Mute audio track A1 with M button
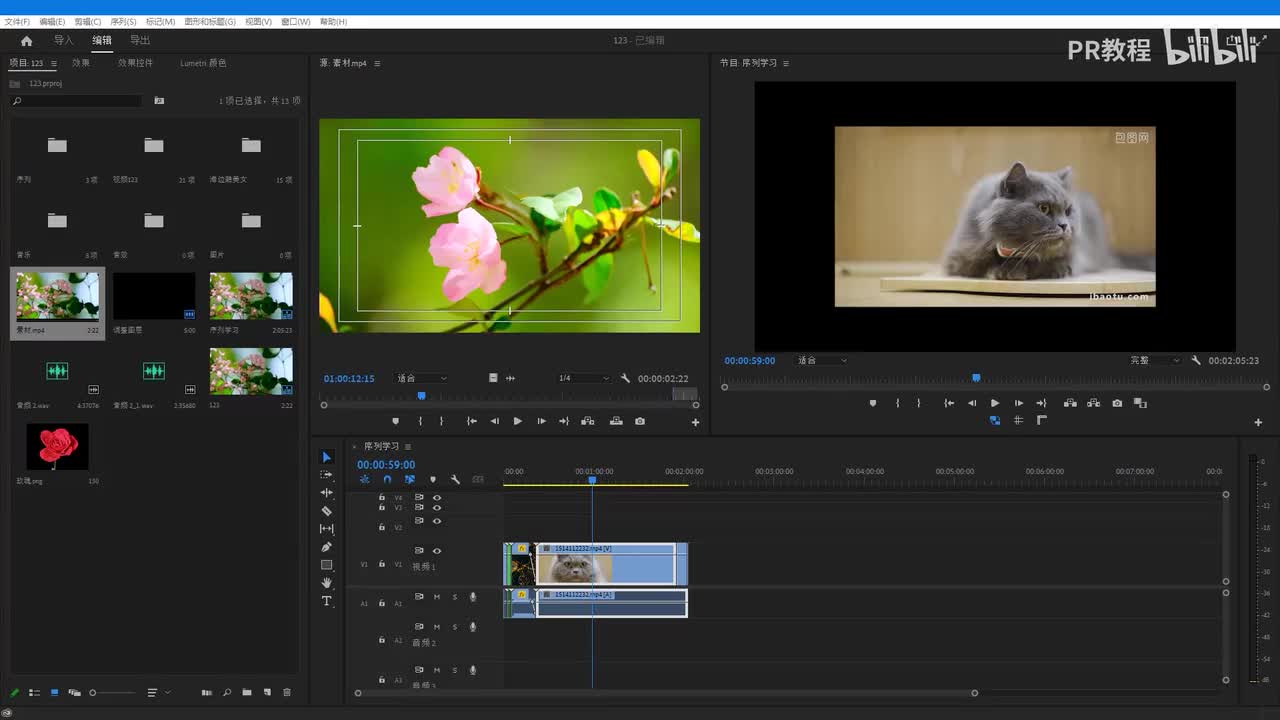This screenshot has height=720, width=1280. 437,597
